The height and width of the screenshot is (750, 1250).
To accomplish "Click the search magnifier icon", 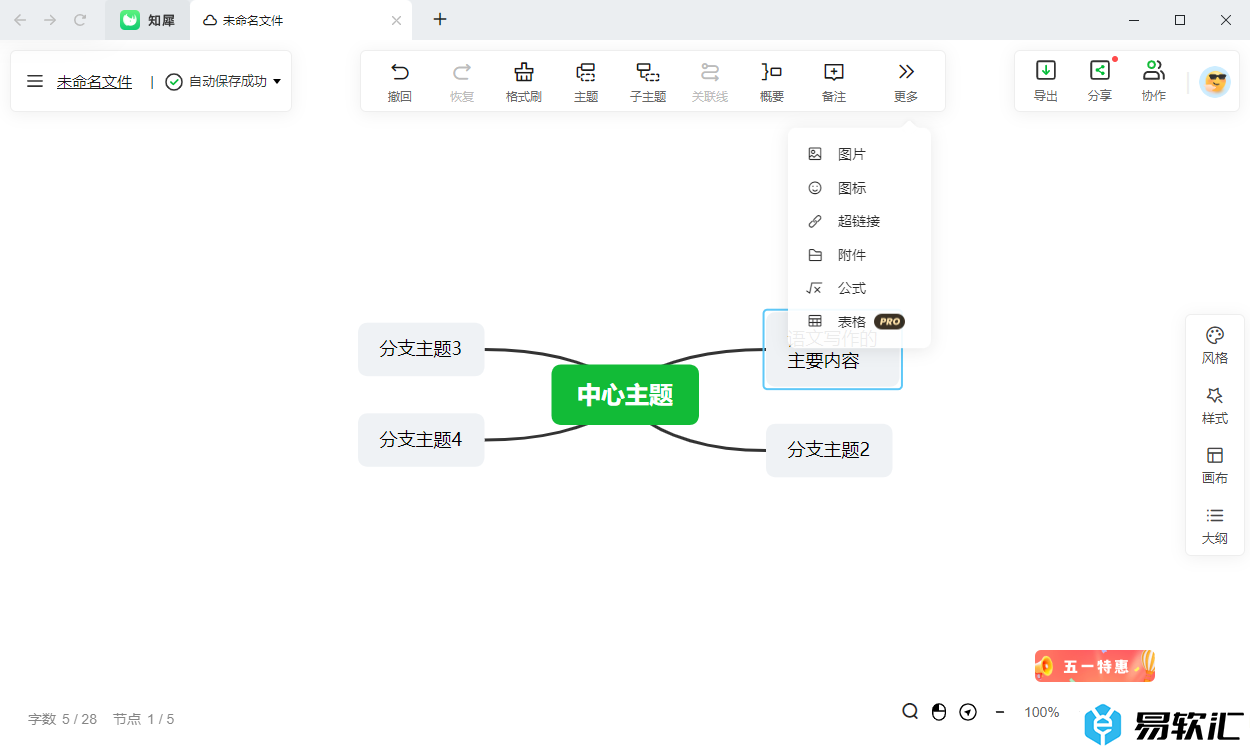I will point(910,712).
